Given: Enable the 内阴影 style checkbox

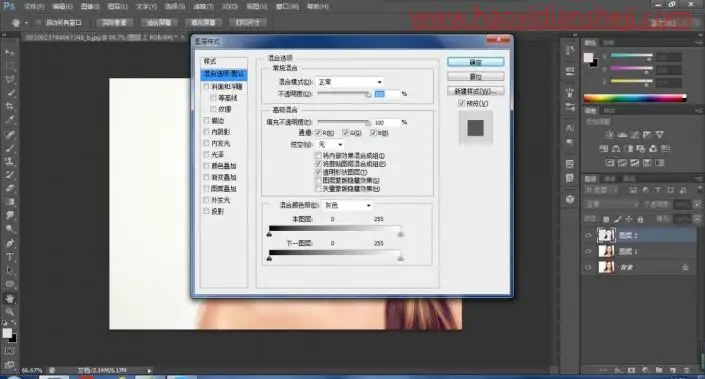Looking at the screenshot, I should point(206,132).
